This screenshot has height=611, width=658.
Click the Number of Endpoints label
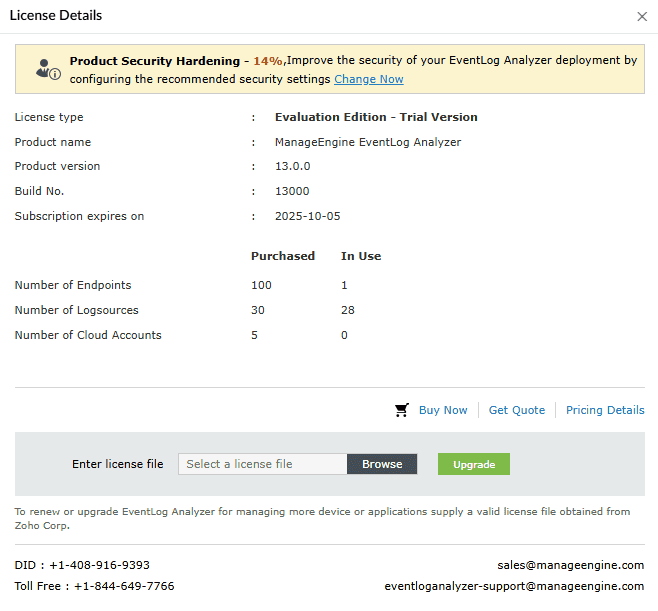tap(73, 285)
